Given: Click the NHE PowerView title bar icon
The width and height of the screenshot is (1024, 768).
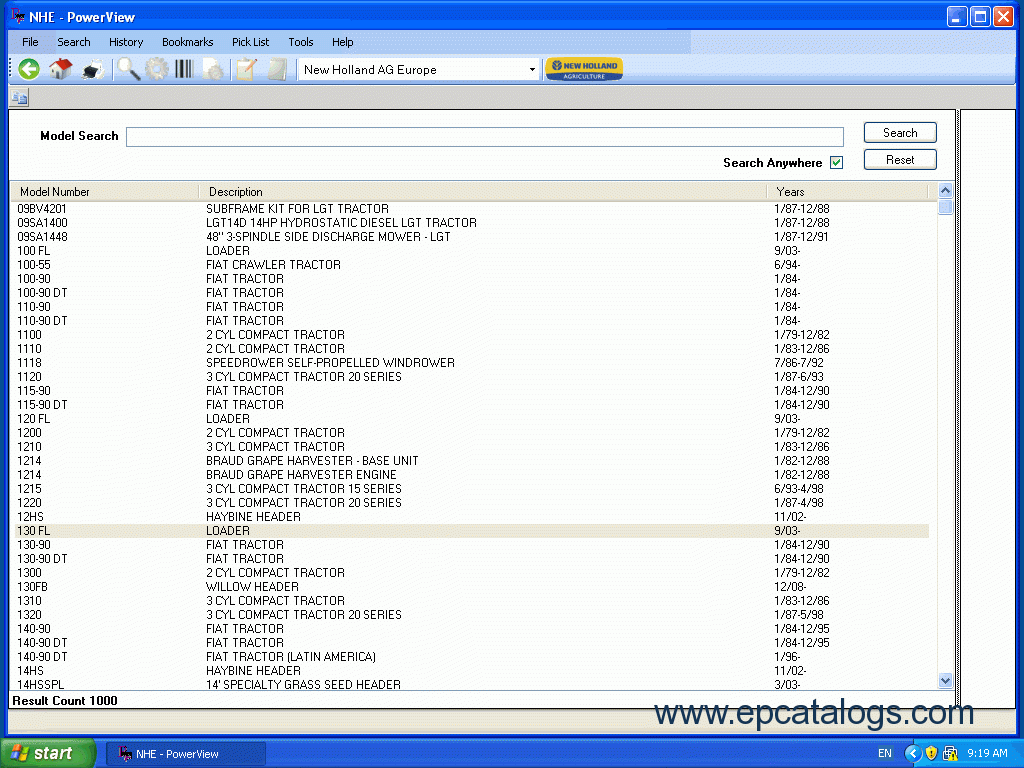Looking at the screenshot, I should pos(18,16).
